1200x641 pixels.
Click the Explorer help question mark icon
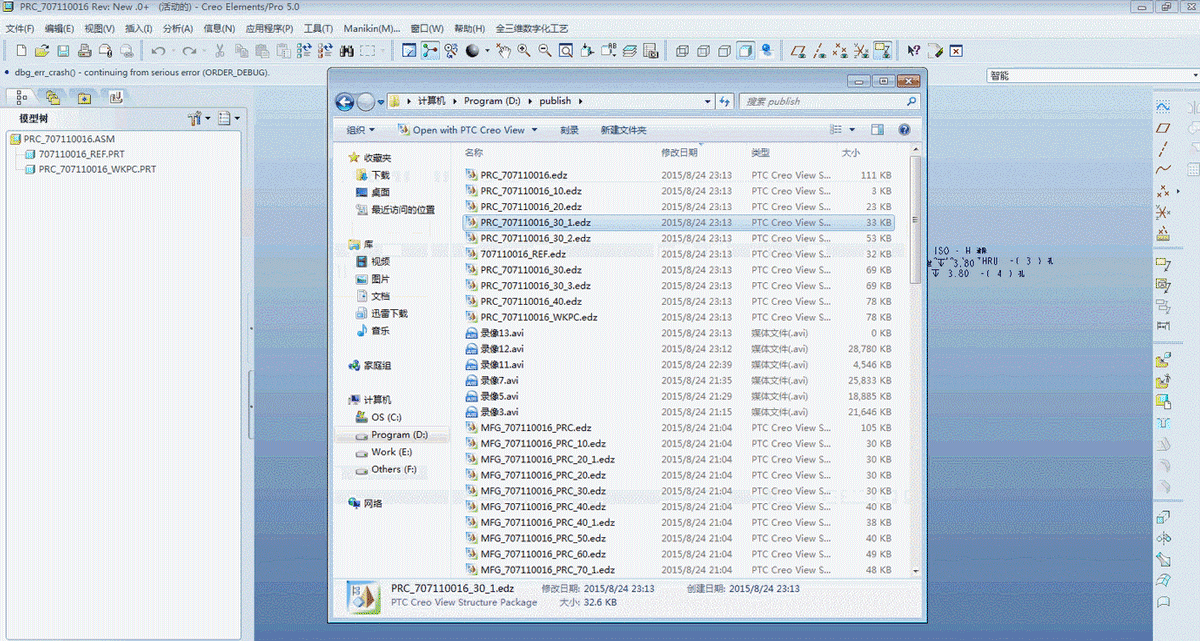click(x=904, y=130)
